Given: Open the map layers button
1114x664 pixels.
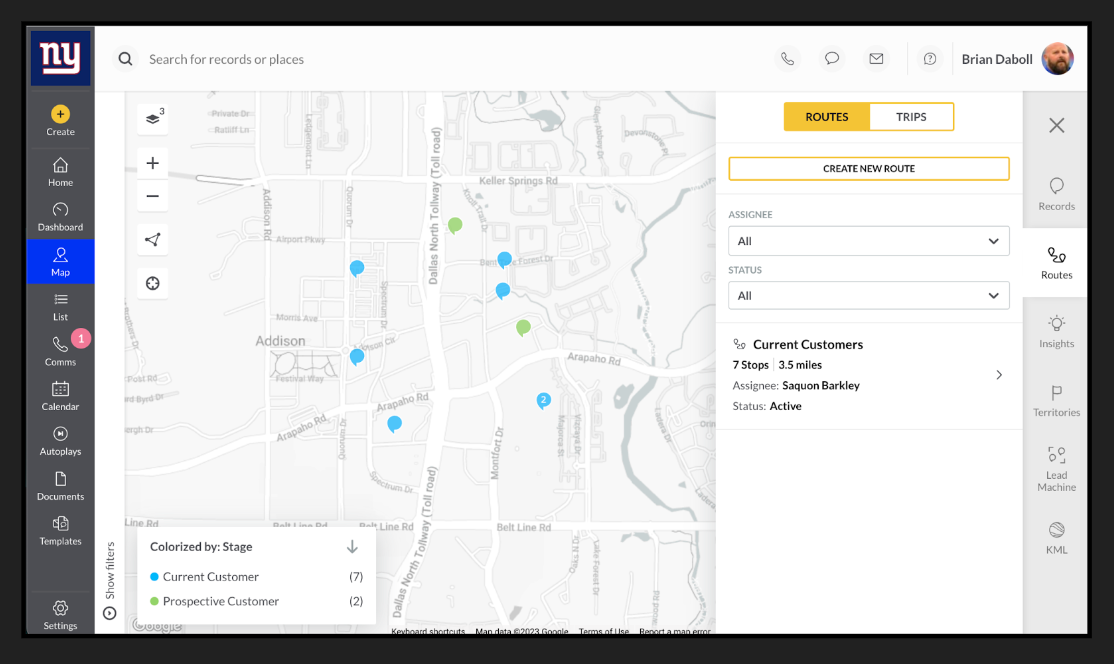Looking at the screenshot, I should coord(153,119).
